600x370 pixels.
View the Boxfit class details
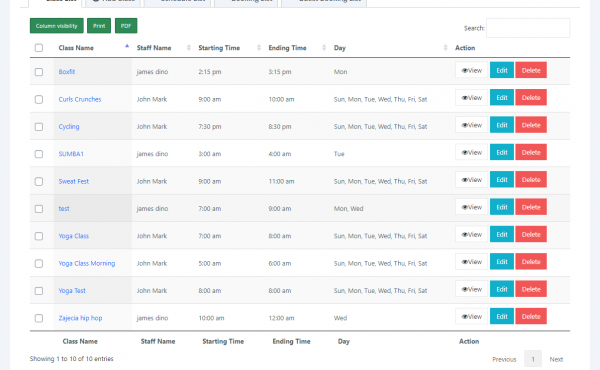tap(471, 70)
